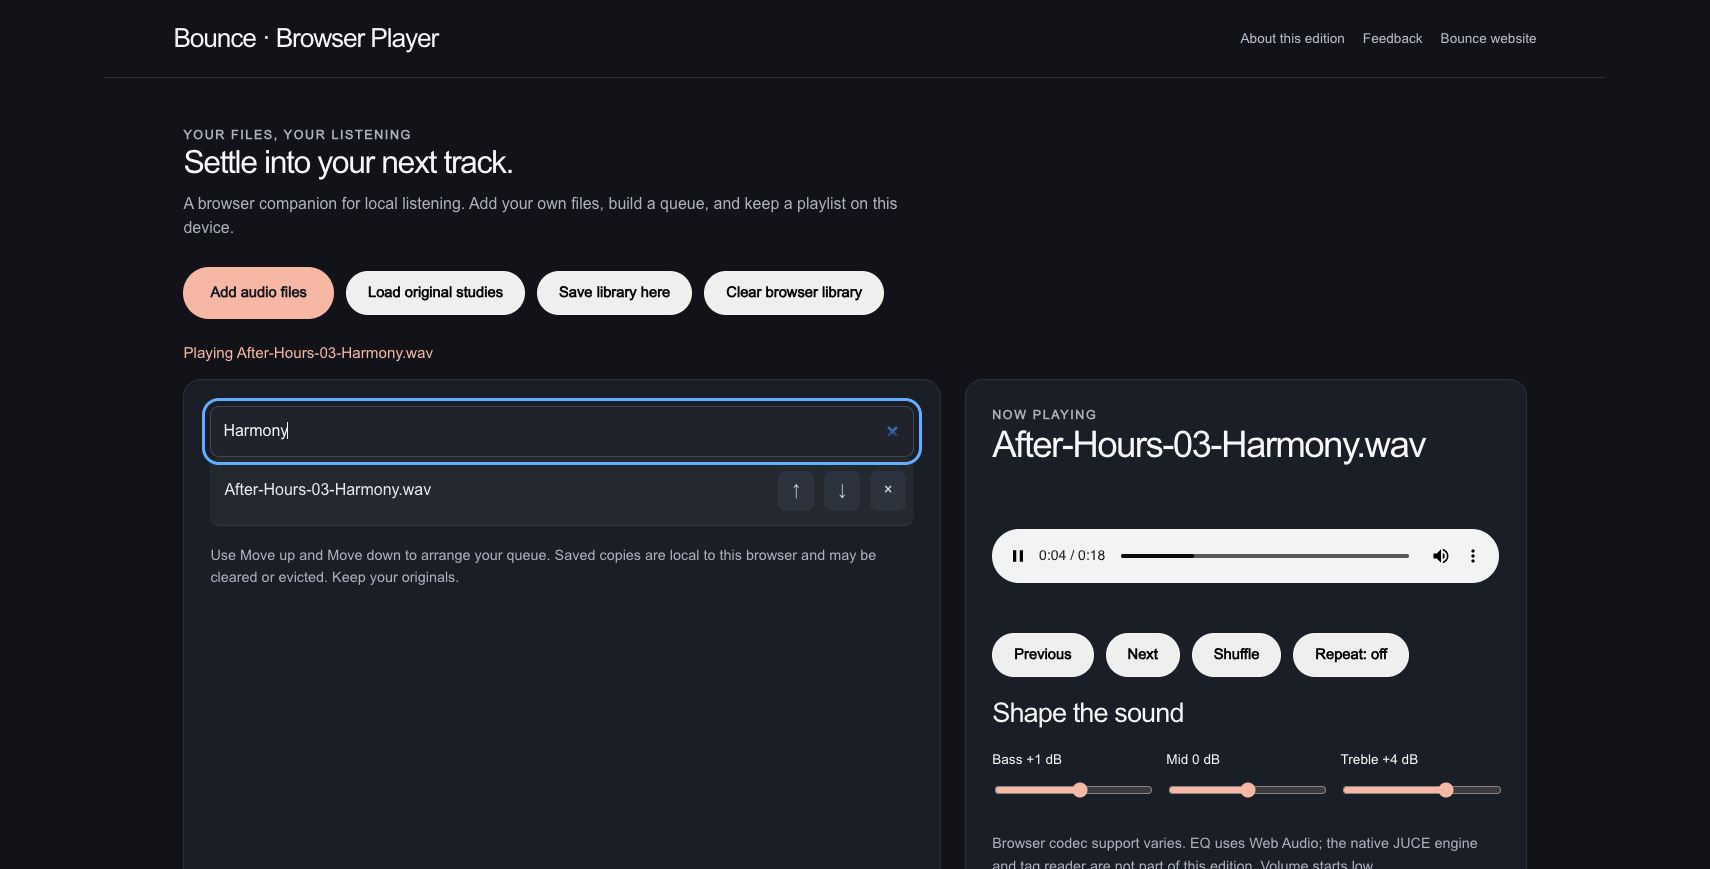1710x869 pixels.
Task: Load original studies
Action: pyautogui.click(x=435, y=293)
